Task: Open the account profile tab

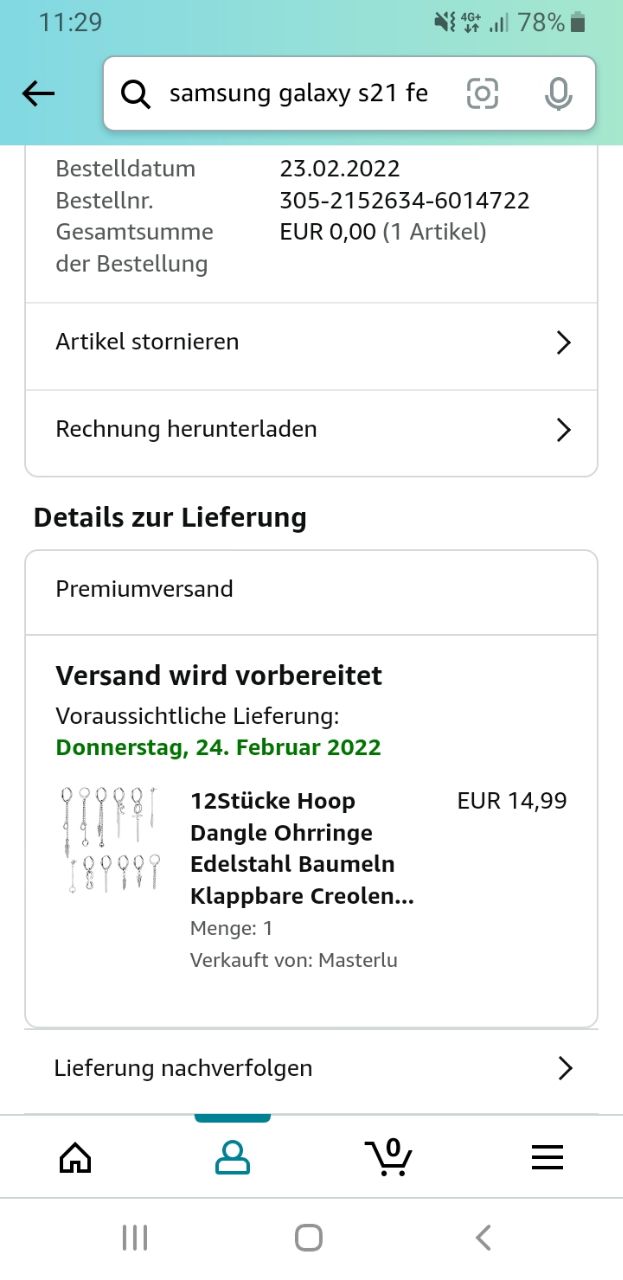Action: (x=232, y=1158)
